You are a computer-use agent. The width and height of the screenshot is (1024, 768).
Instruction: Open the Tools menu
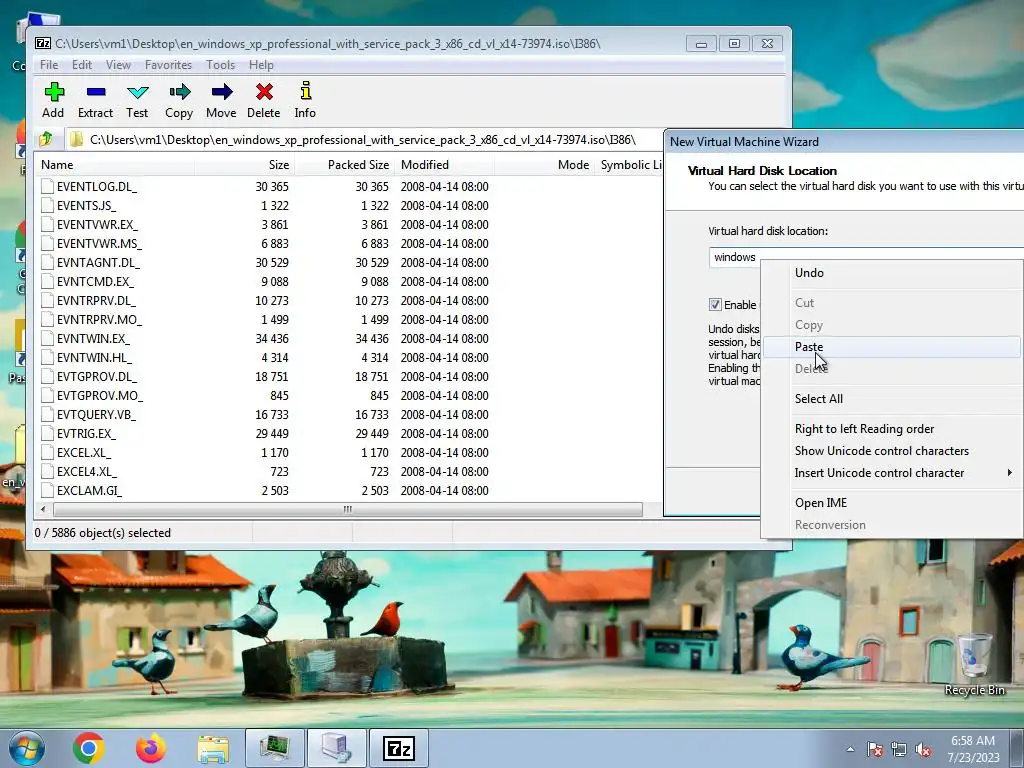pos(220,65)
